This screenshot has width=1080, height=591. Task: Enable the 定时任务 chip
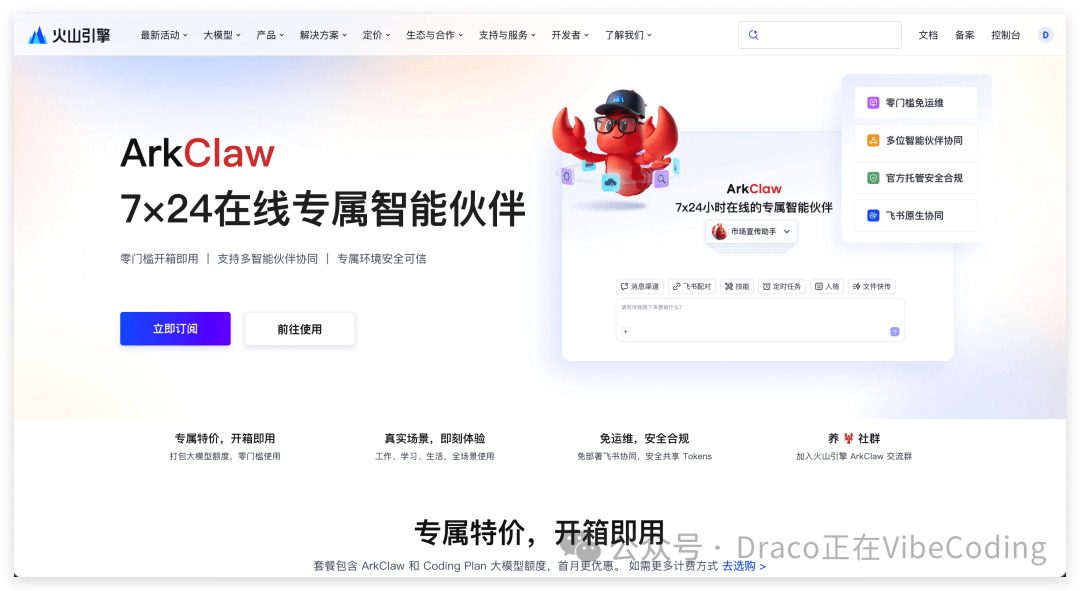coord(784,286)
